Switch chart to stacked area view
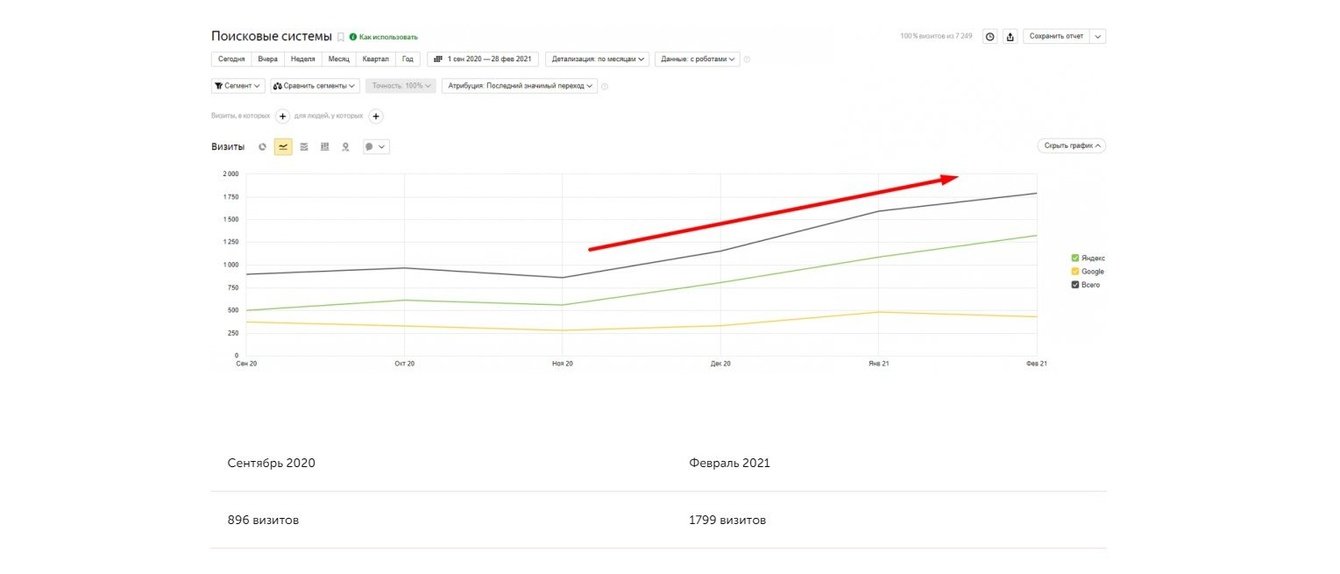Screen dimensions: 1340x574 (304, 146)
